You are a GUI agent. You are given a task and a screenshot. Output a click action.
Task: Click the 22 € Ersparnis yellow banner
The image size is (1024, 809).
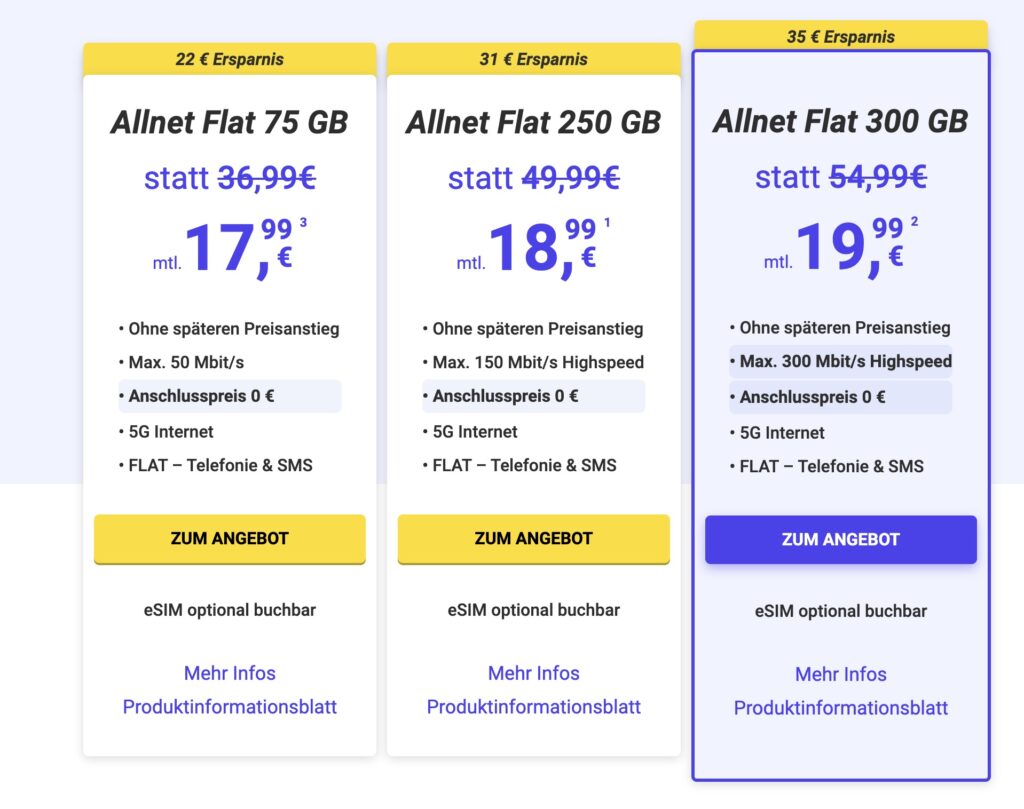coord(230,59)
